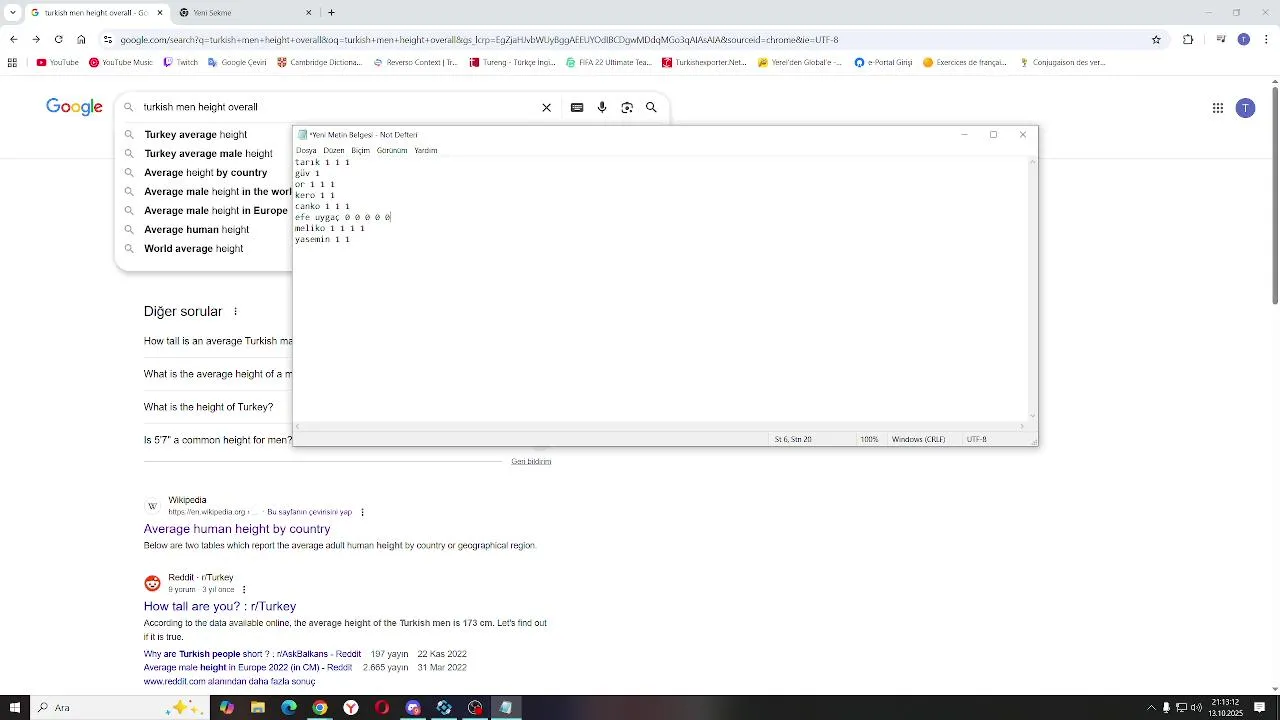Click 'yasemin 1 1' line in Notepad
This screenshot has height=720, width=1280.
click(322, 240)
